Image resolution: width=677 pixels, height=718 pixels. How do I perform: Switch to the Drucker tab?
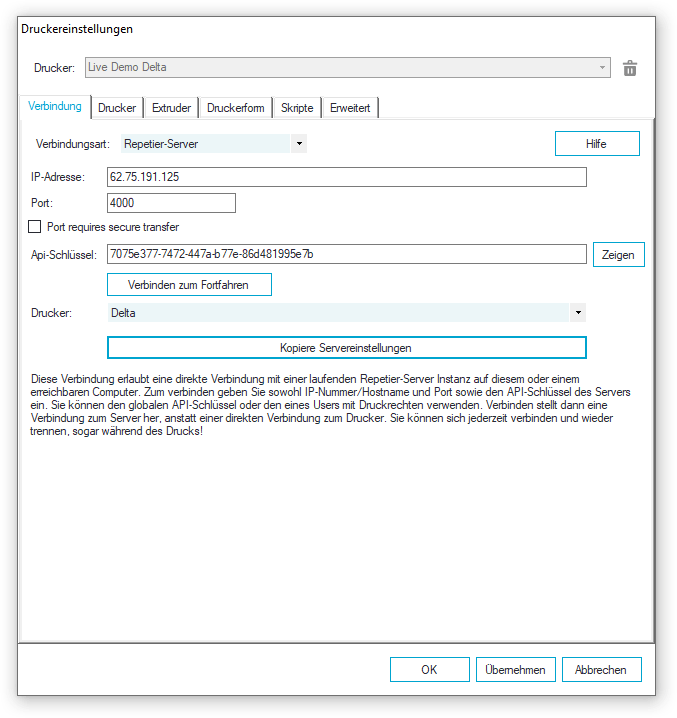[117, 108]
